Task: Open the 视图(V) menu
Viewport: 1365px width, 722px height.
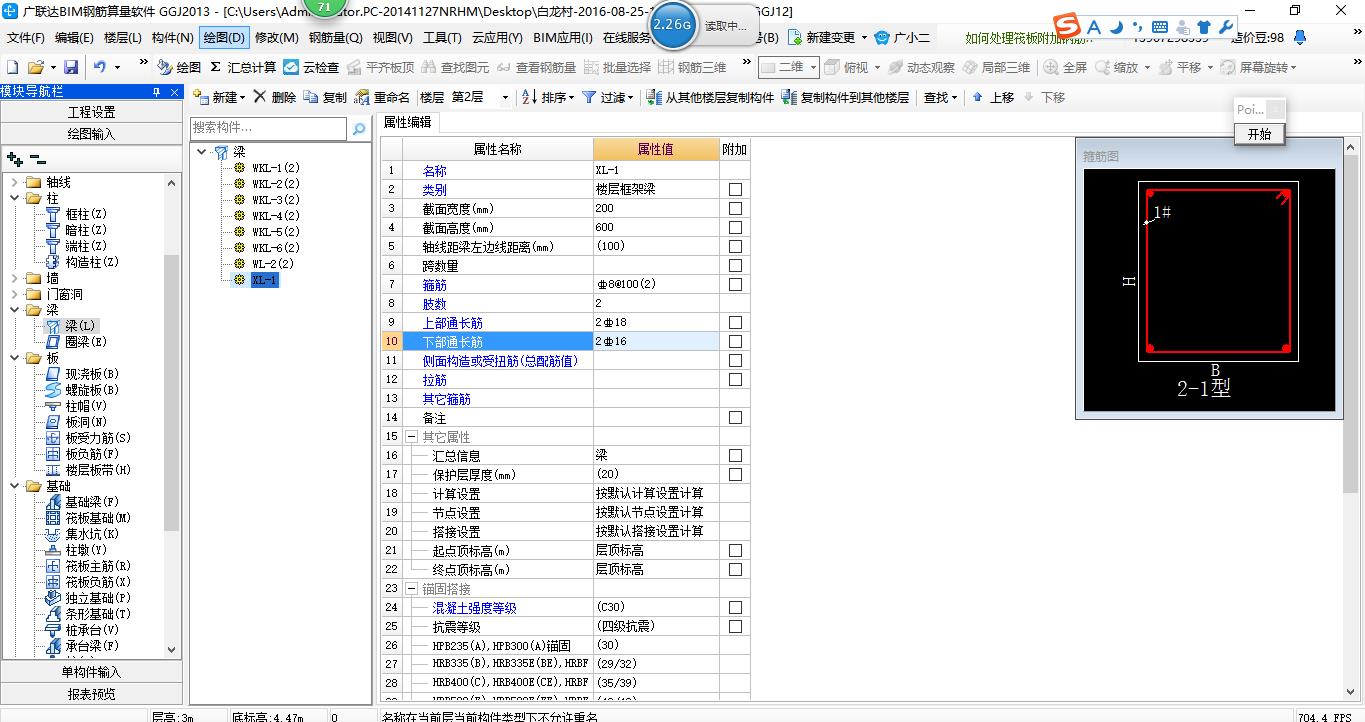Action: point(392,37)
